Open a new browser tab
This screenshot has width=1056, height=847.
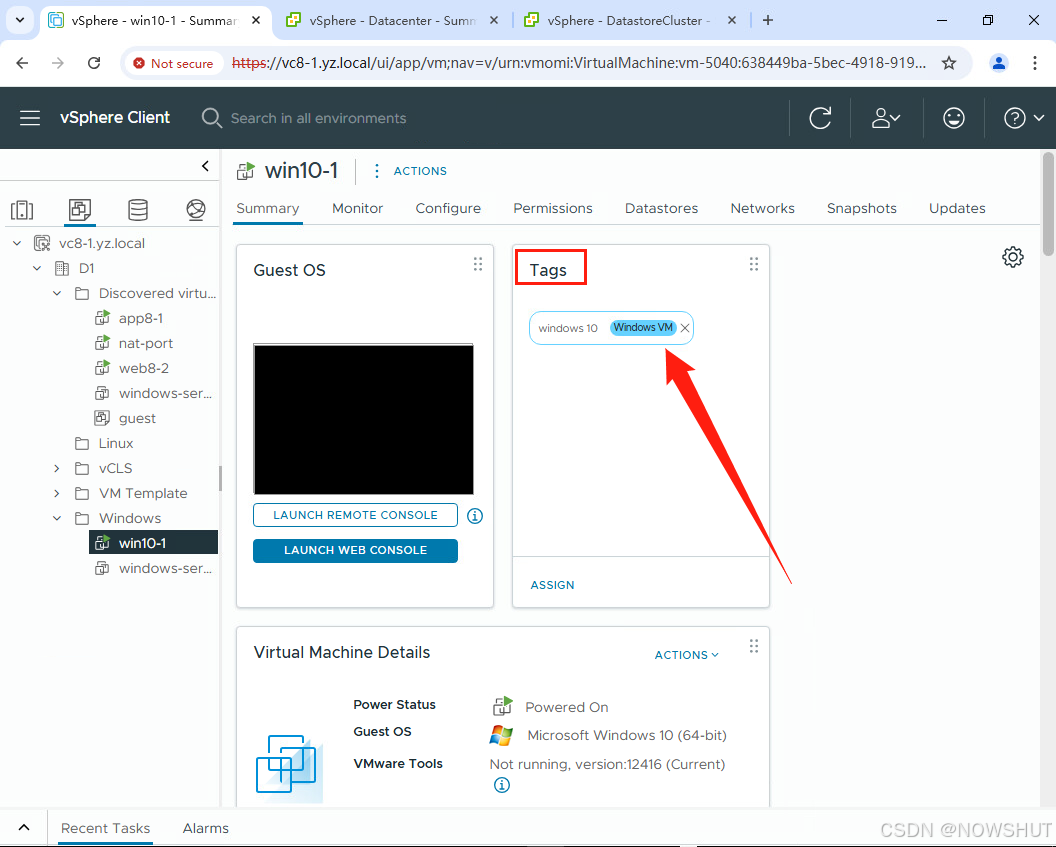(768, 20)
